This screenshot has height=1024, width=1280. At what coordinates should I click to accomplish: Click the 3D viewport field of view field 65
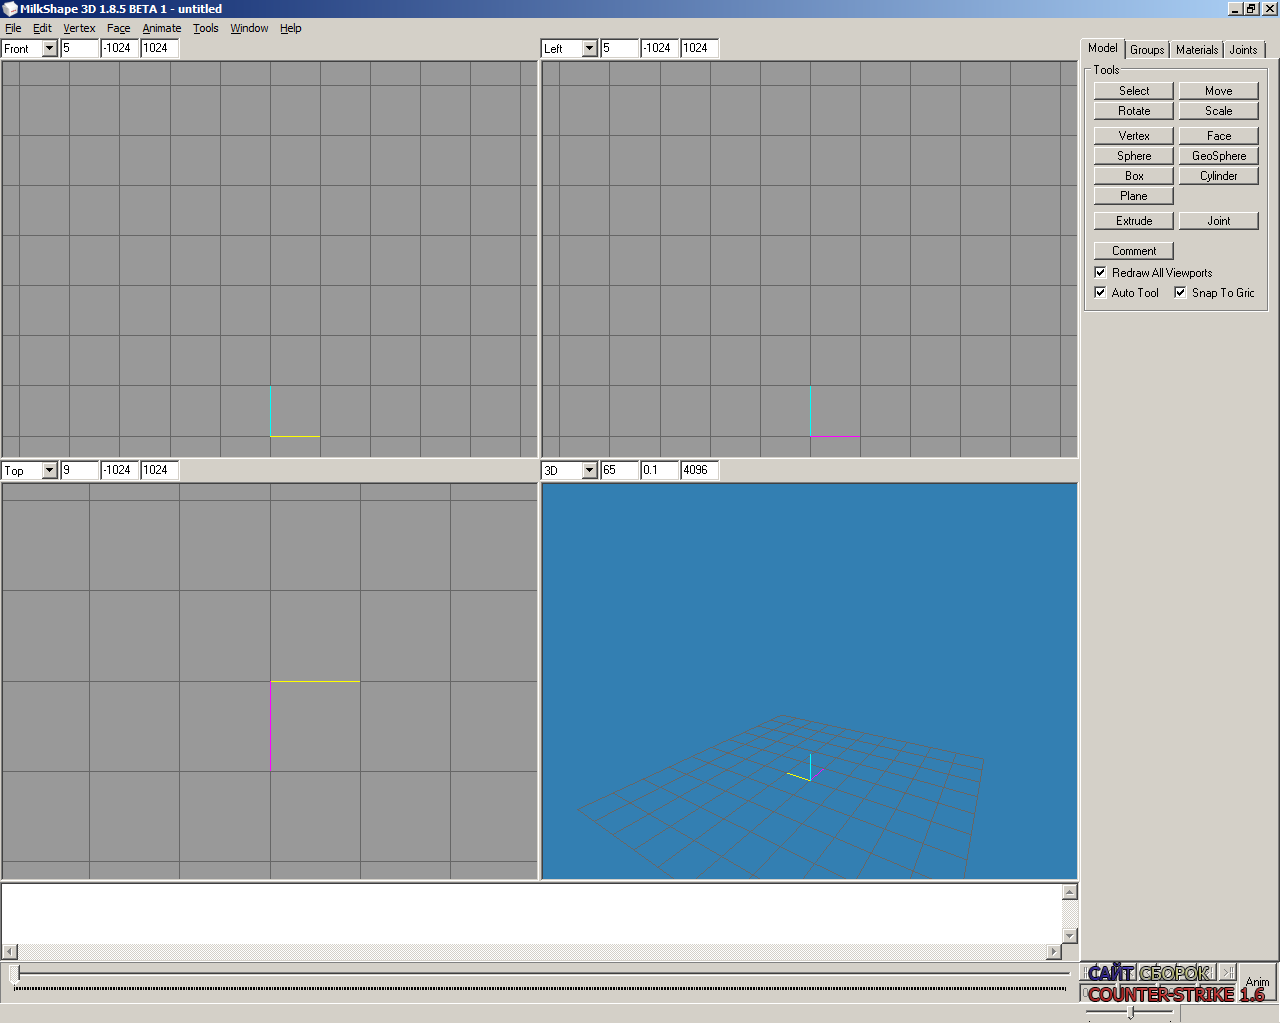[x=620, y=470]
